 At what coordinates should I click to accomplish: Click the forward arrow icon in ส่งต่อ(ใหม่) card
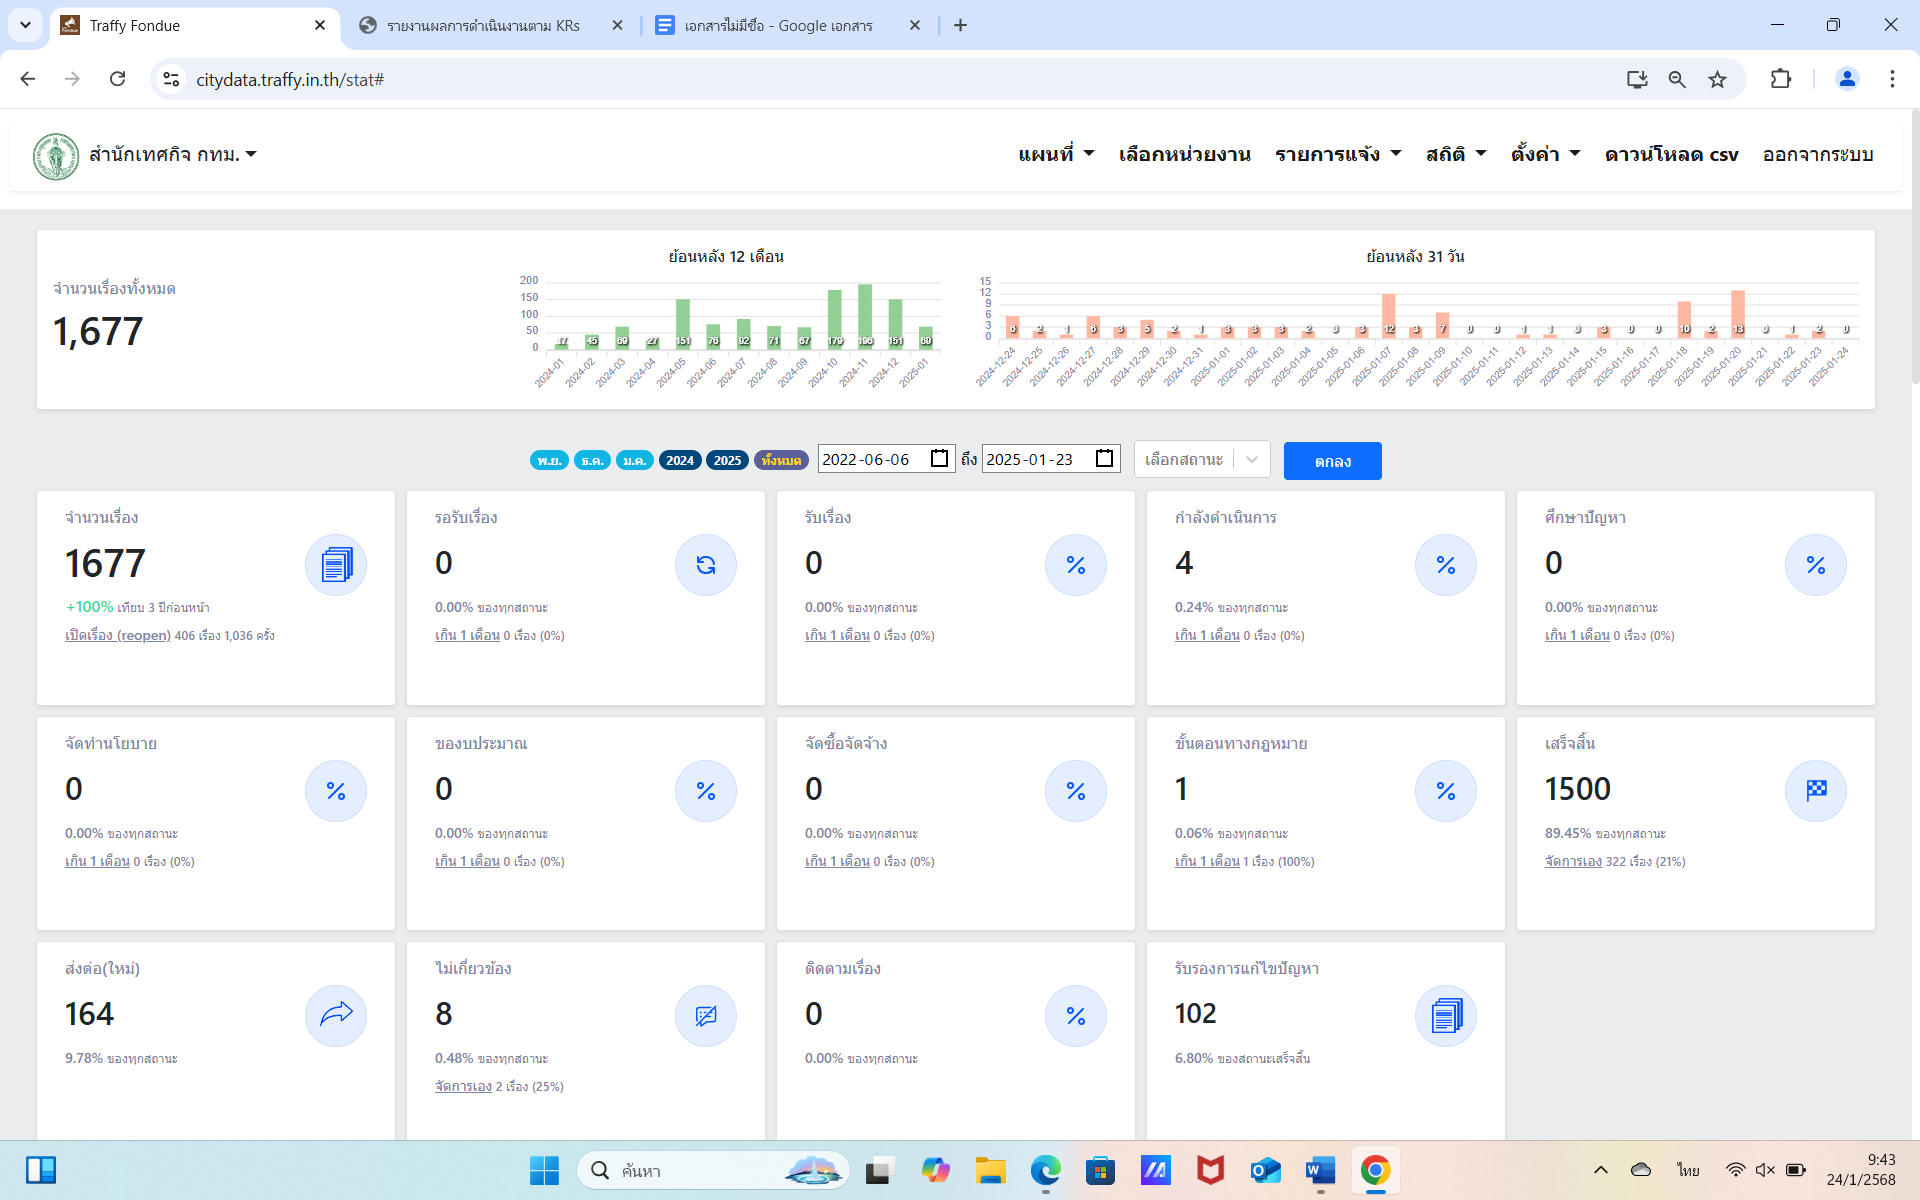336,1015
